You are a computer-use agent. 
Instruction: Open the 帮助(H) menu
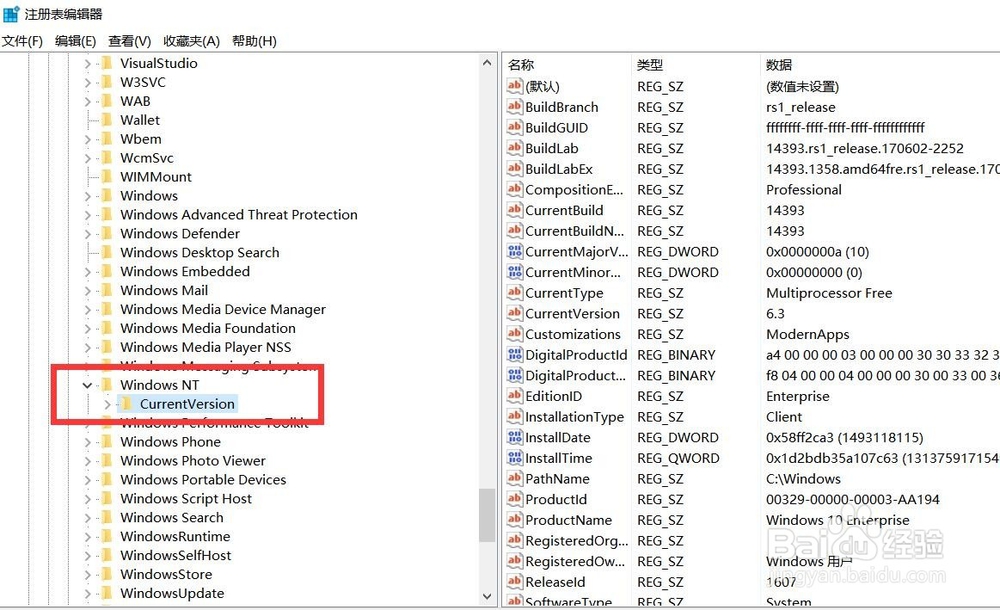point(254,41)
